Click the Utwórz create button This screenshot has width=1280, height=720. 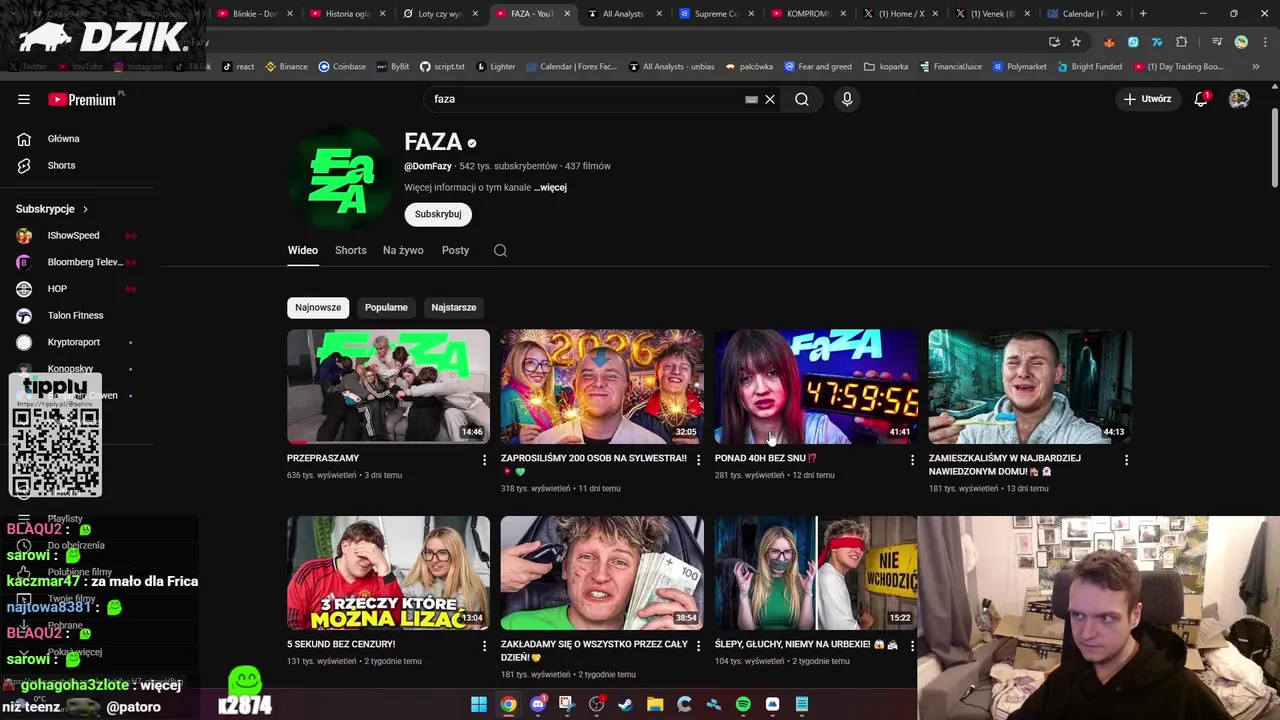click(x=1147, y=99)
